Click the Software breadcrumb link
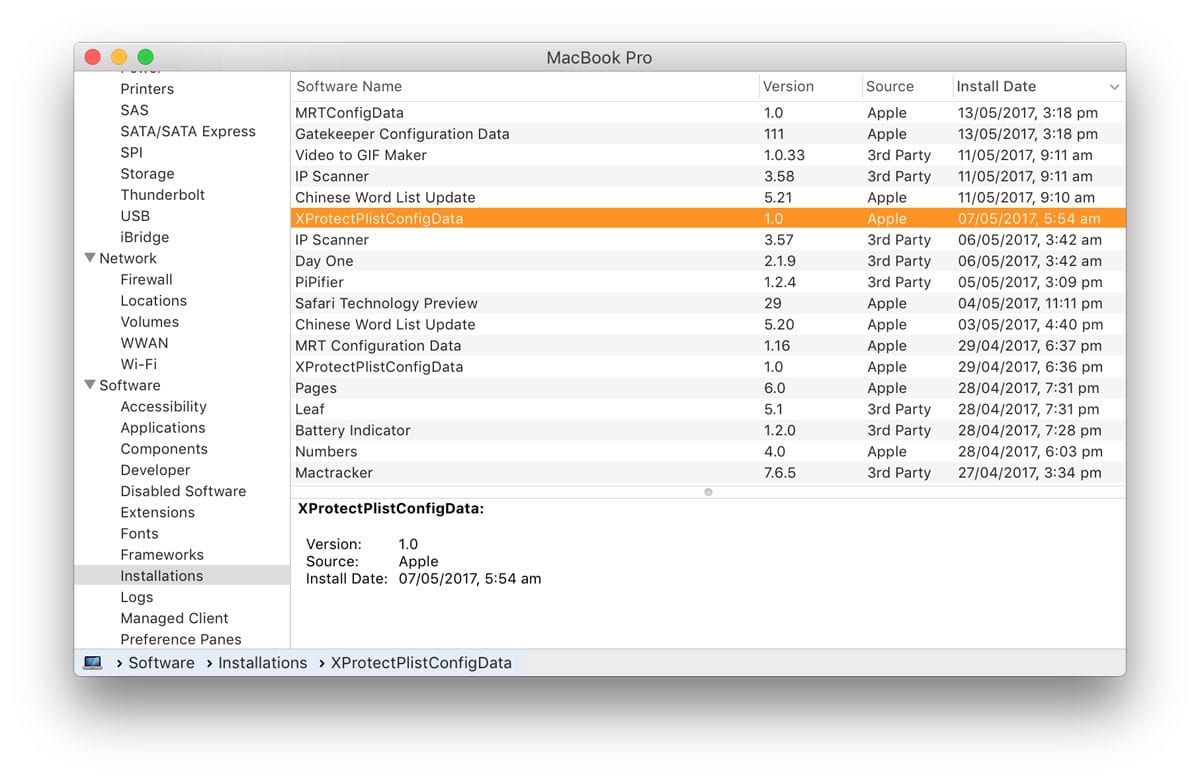1200x782 pixels. [161, 662]
